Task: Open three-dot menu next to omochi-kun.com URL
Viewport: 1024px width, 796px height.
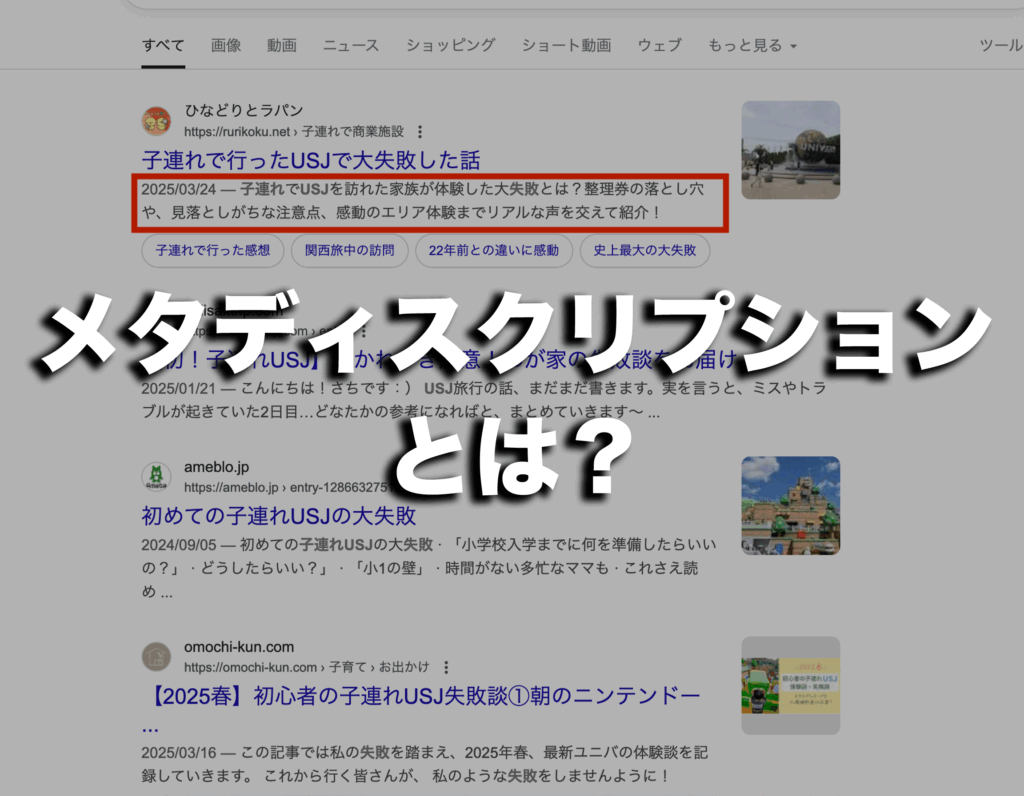Action: (x=446, y=668)
